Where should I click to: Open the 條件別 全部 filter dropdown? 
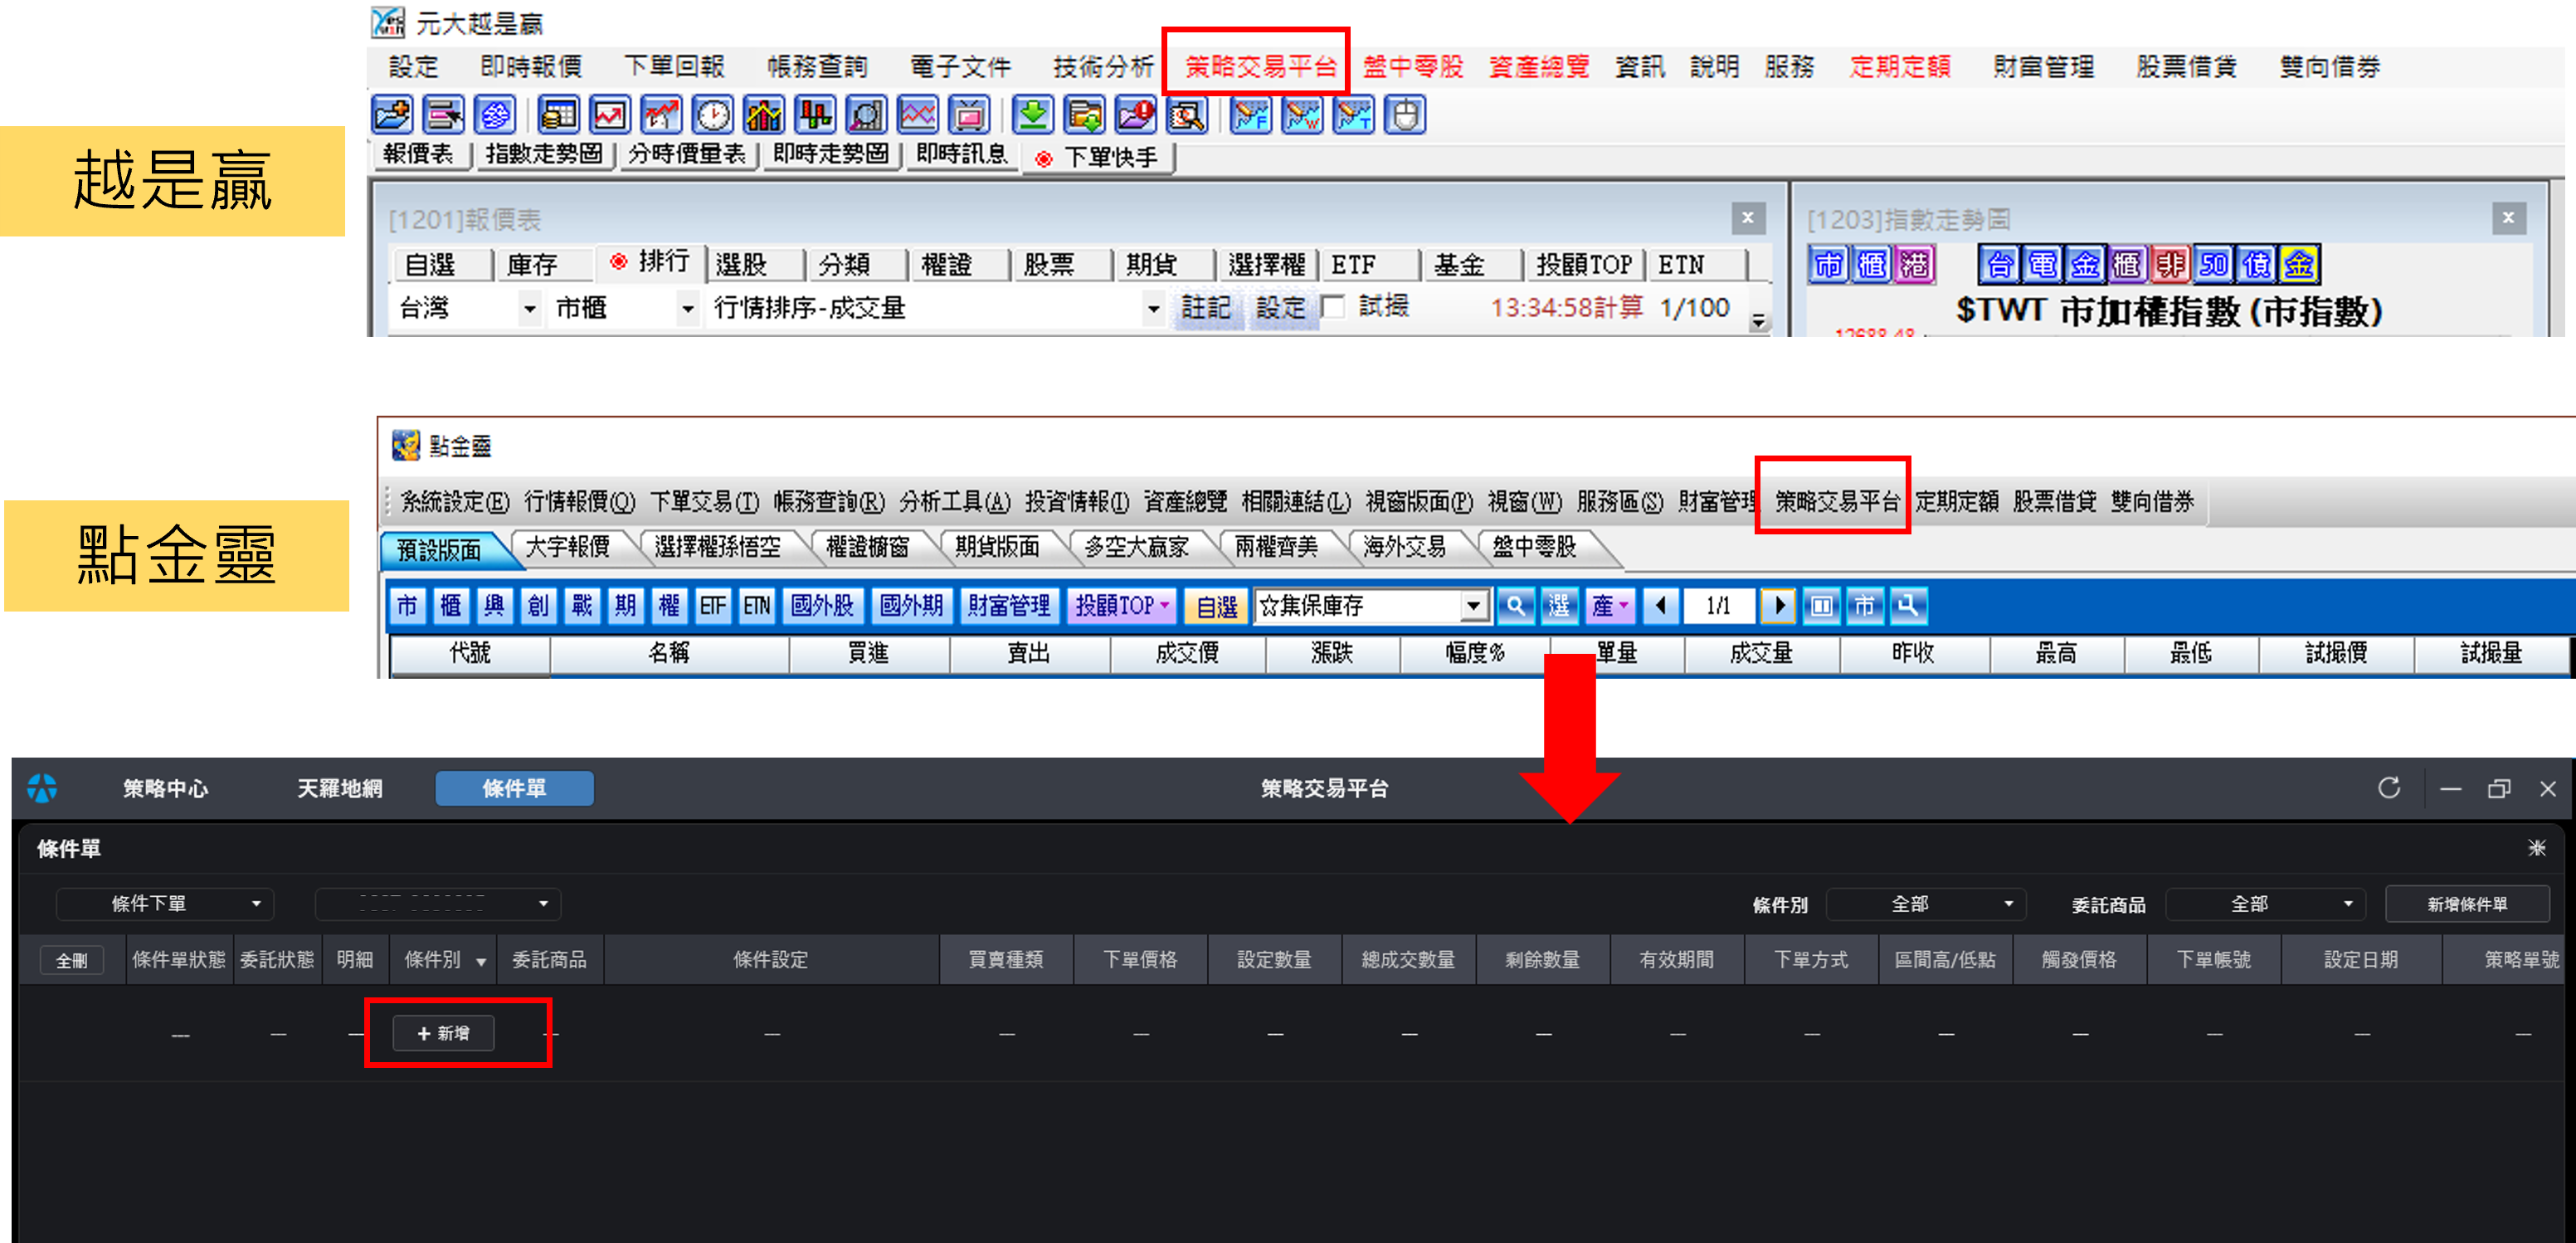[1926, 904]
